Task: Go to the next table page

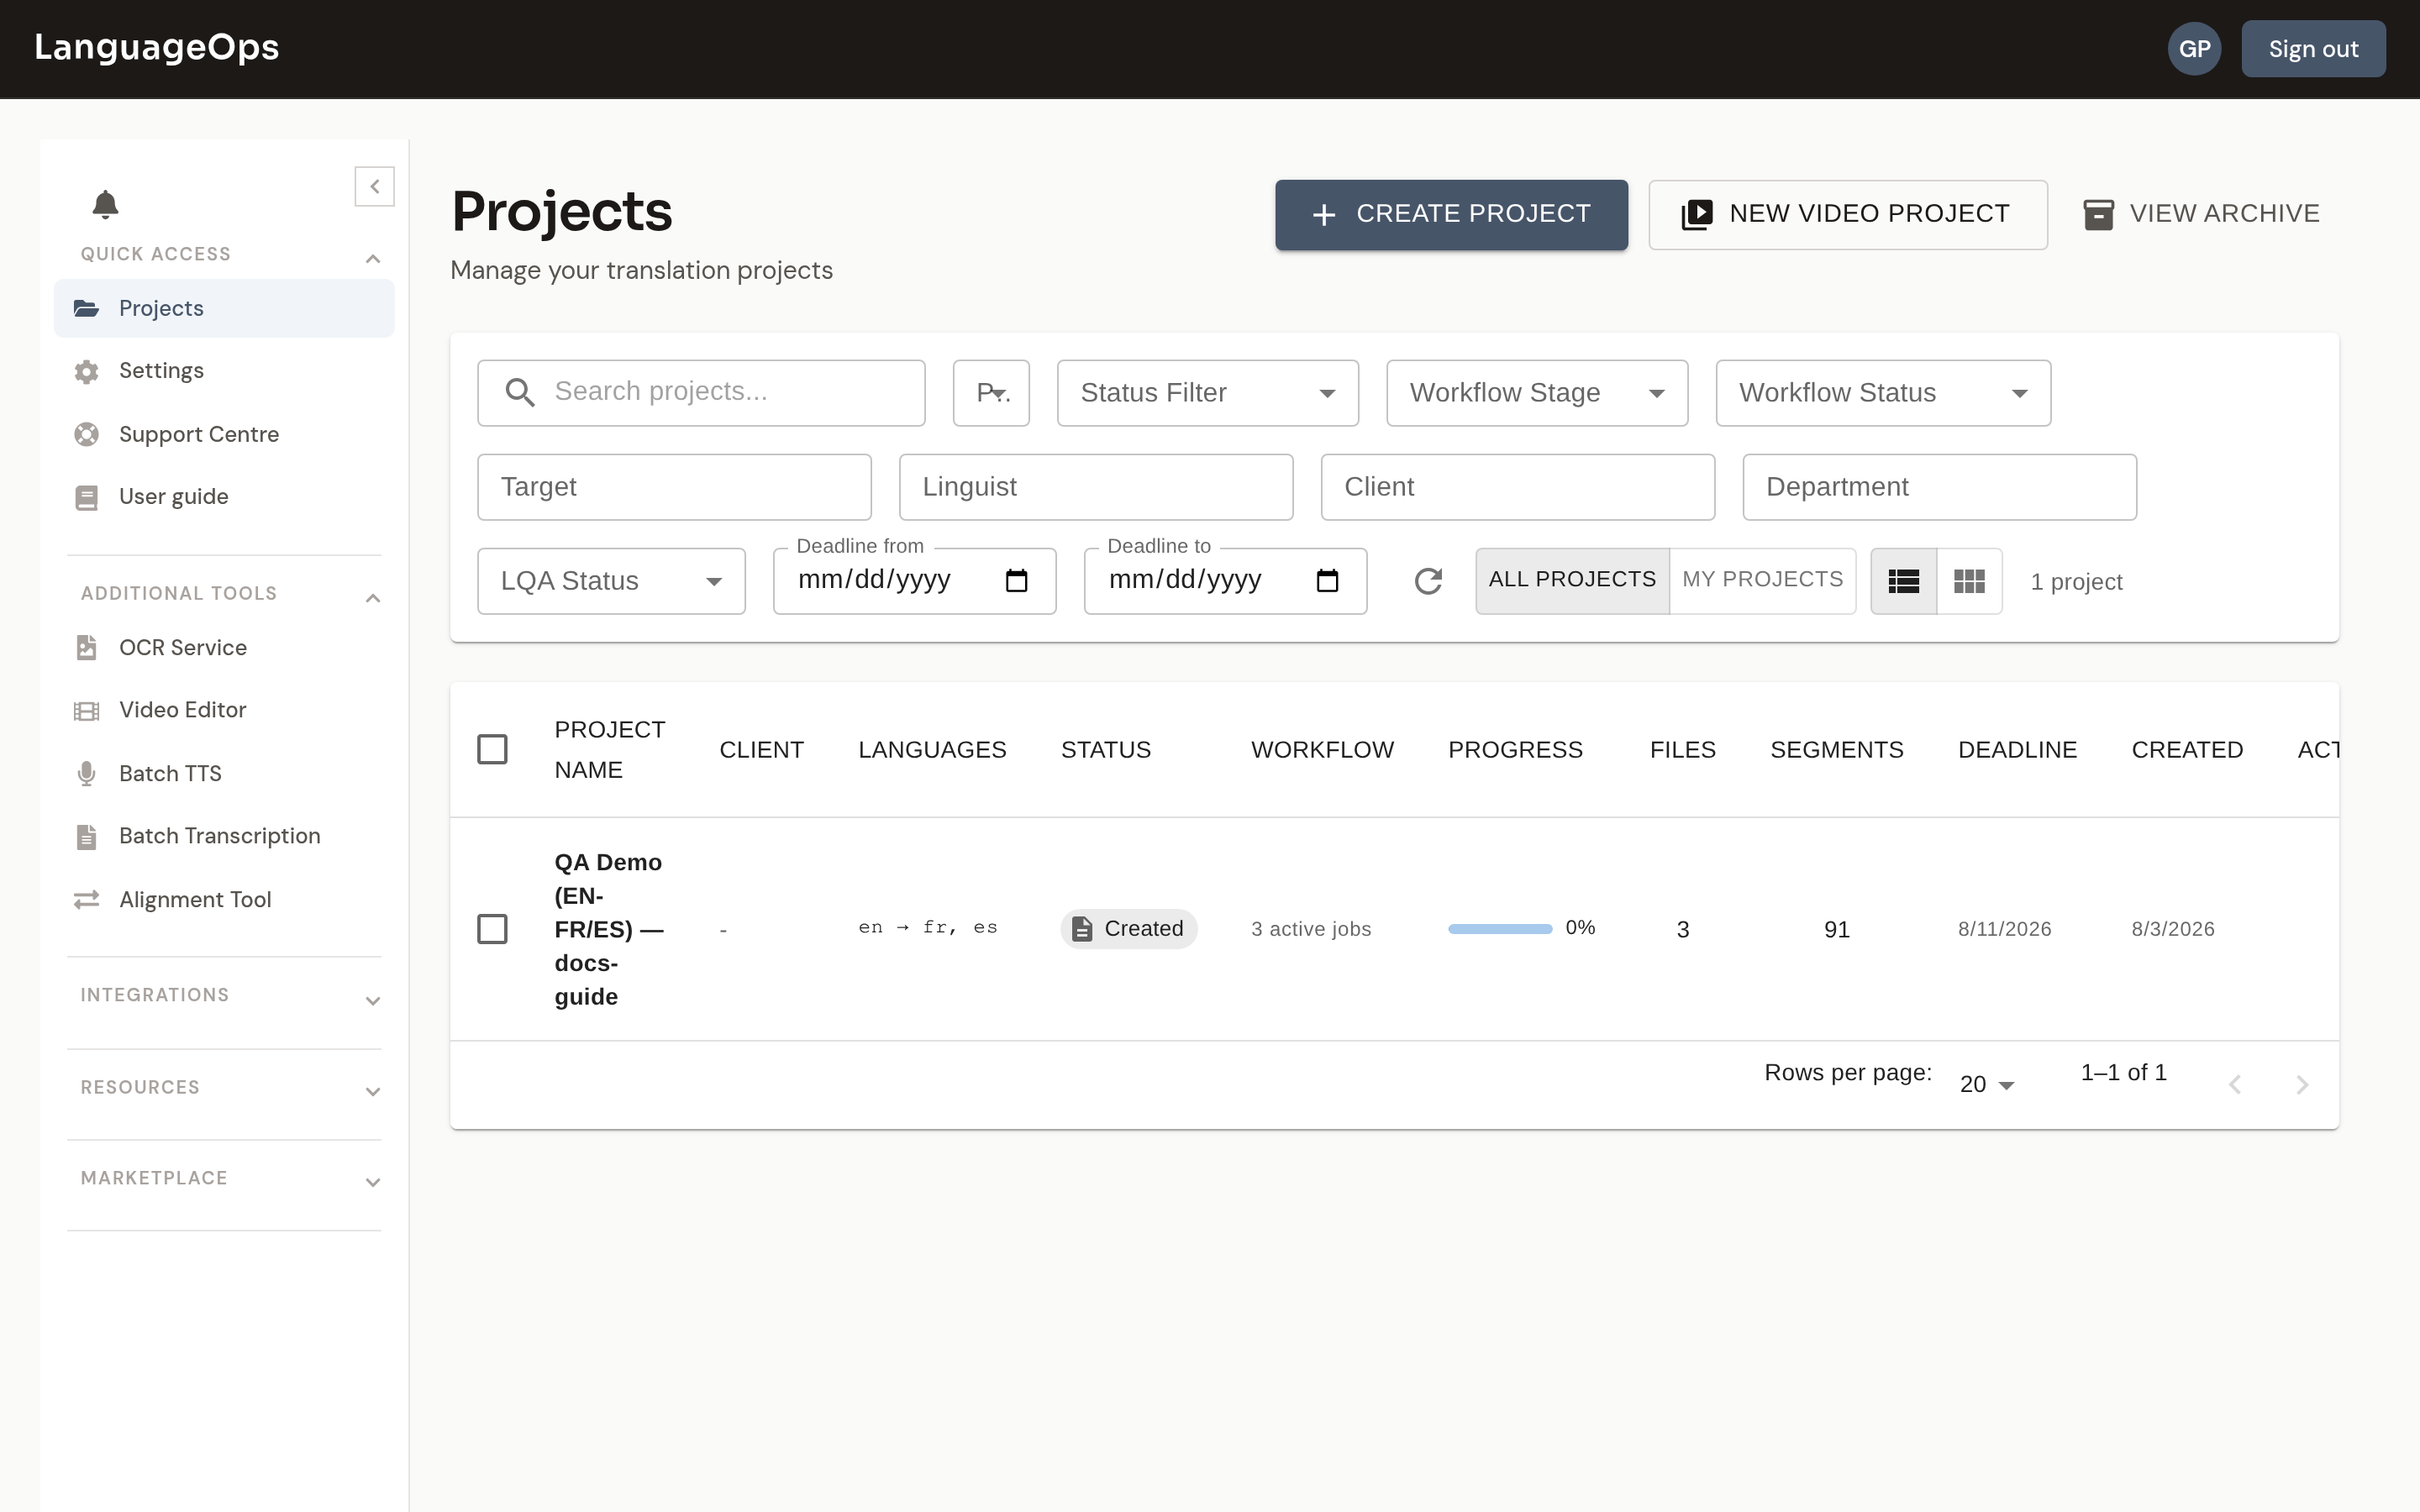Action: tap(2302, 1085)
